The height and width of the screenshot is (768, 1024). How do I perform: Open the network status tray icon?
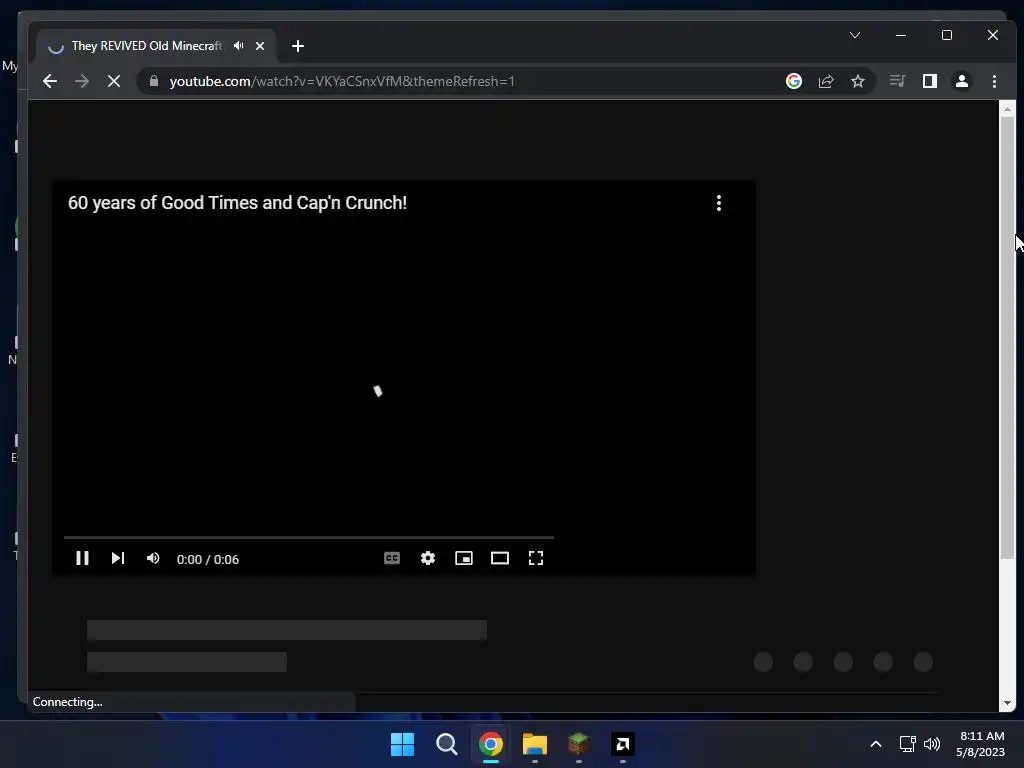[907, 744]
